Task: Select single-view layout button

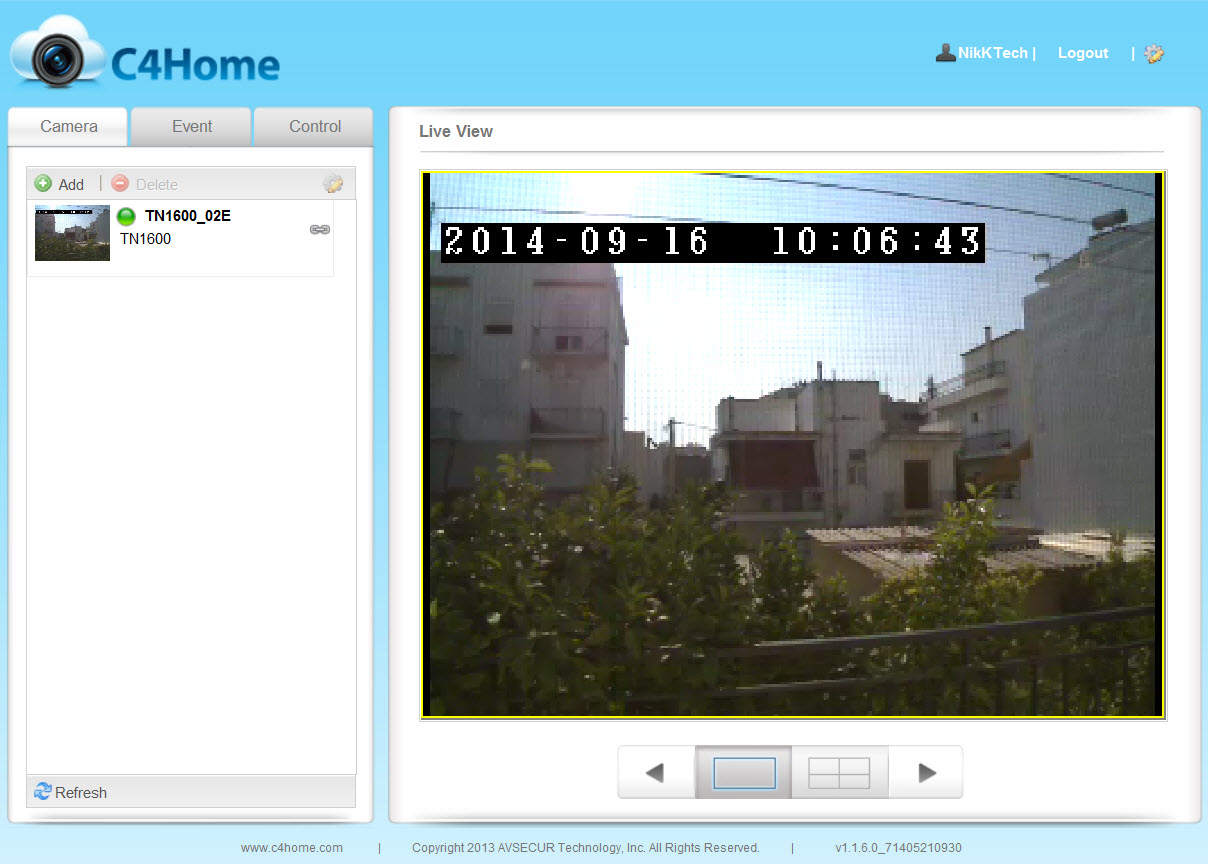Action: click(744, 772)
